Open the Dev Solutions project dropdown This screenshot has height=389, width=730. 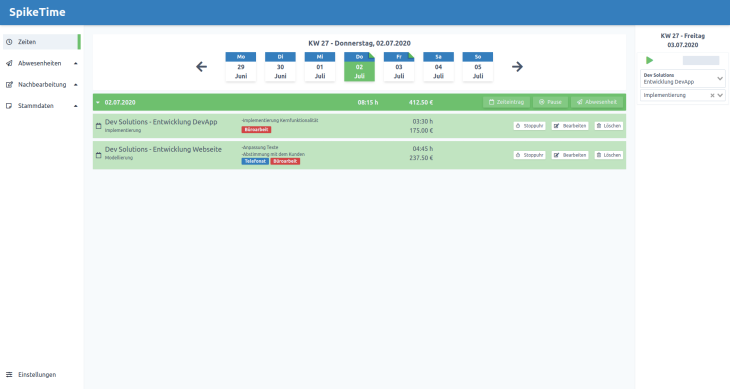pyautogui.click(x=683, y=78)
